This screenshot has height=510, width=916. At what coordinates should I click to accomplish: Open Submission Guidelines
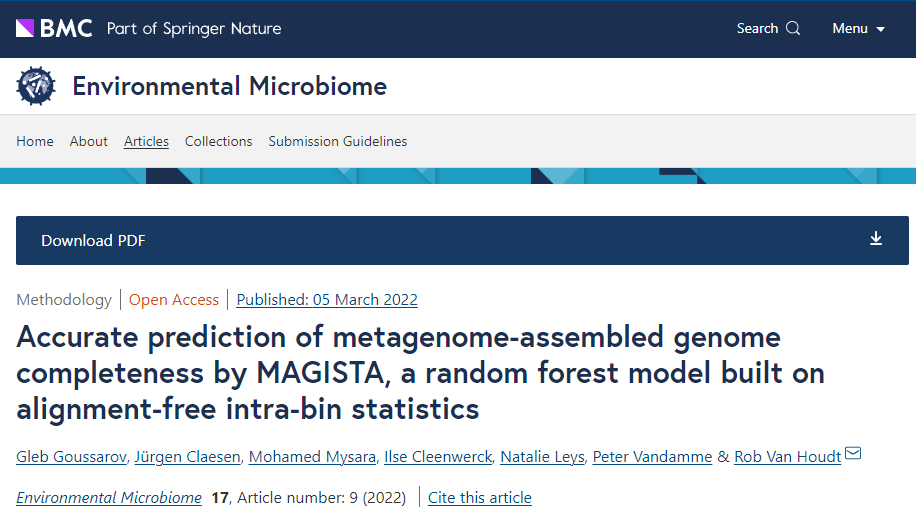point(338,141)
